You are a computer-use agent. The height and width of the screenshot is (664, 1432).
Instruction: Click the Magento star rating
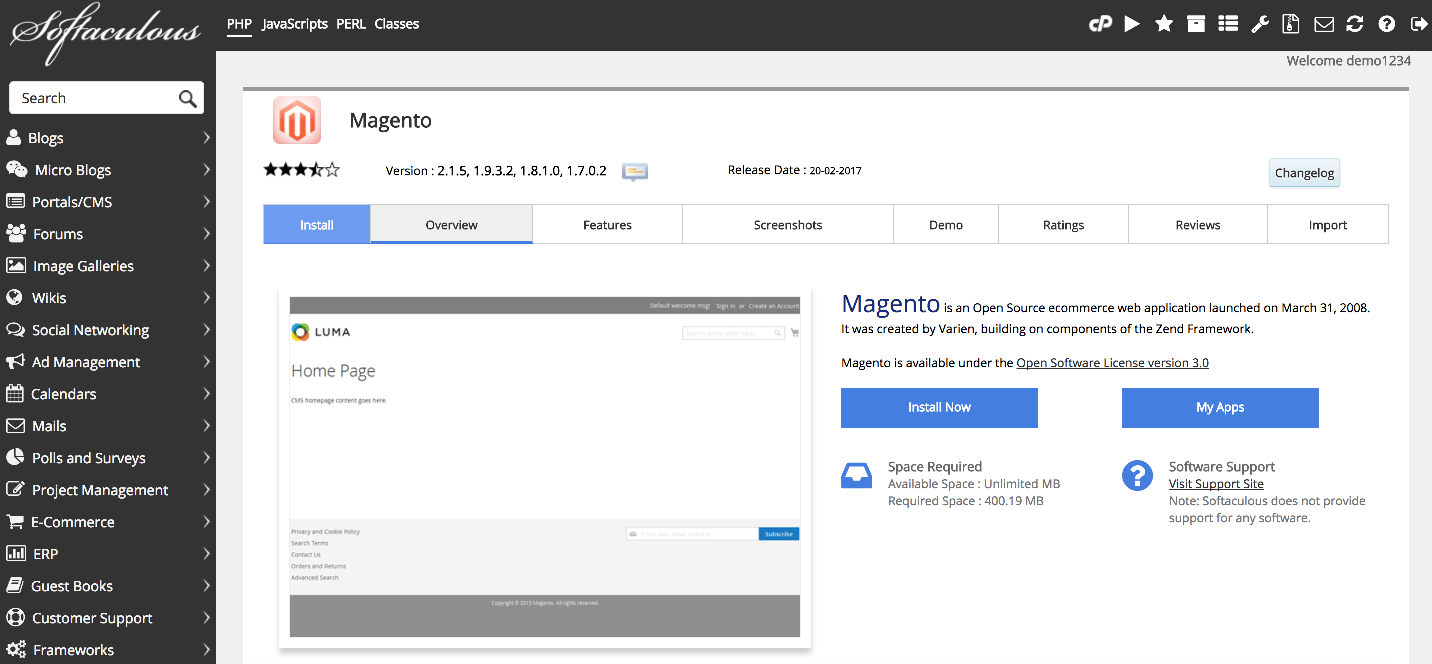[x=302, y=170]
